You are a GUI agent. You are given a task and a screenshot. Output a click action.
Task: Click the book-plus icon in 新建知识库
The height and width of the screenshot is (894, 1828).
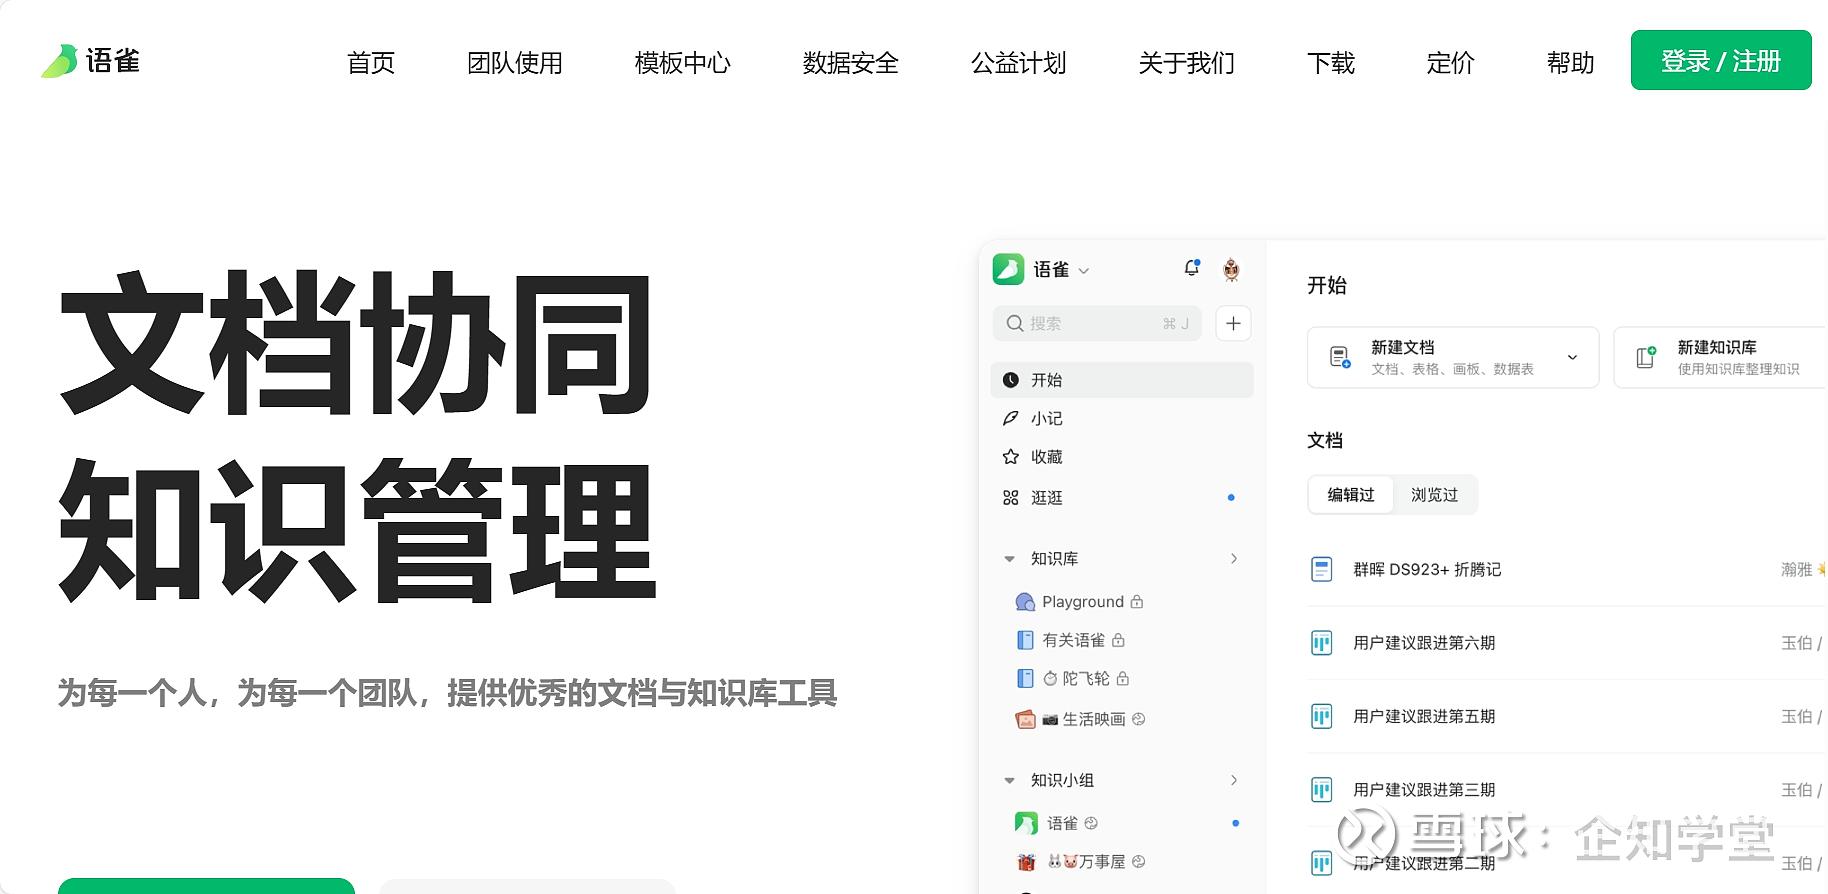[x=1646, y=357]
